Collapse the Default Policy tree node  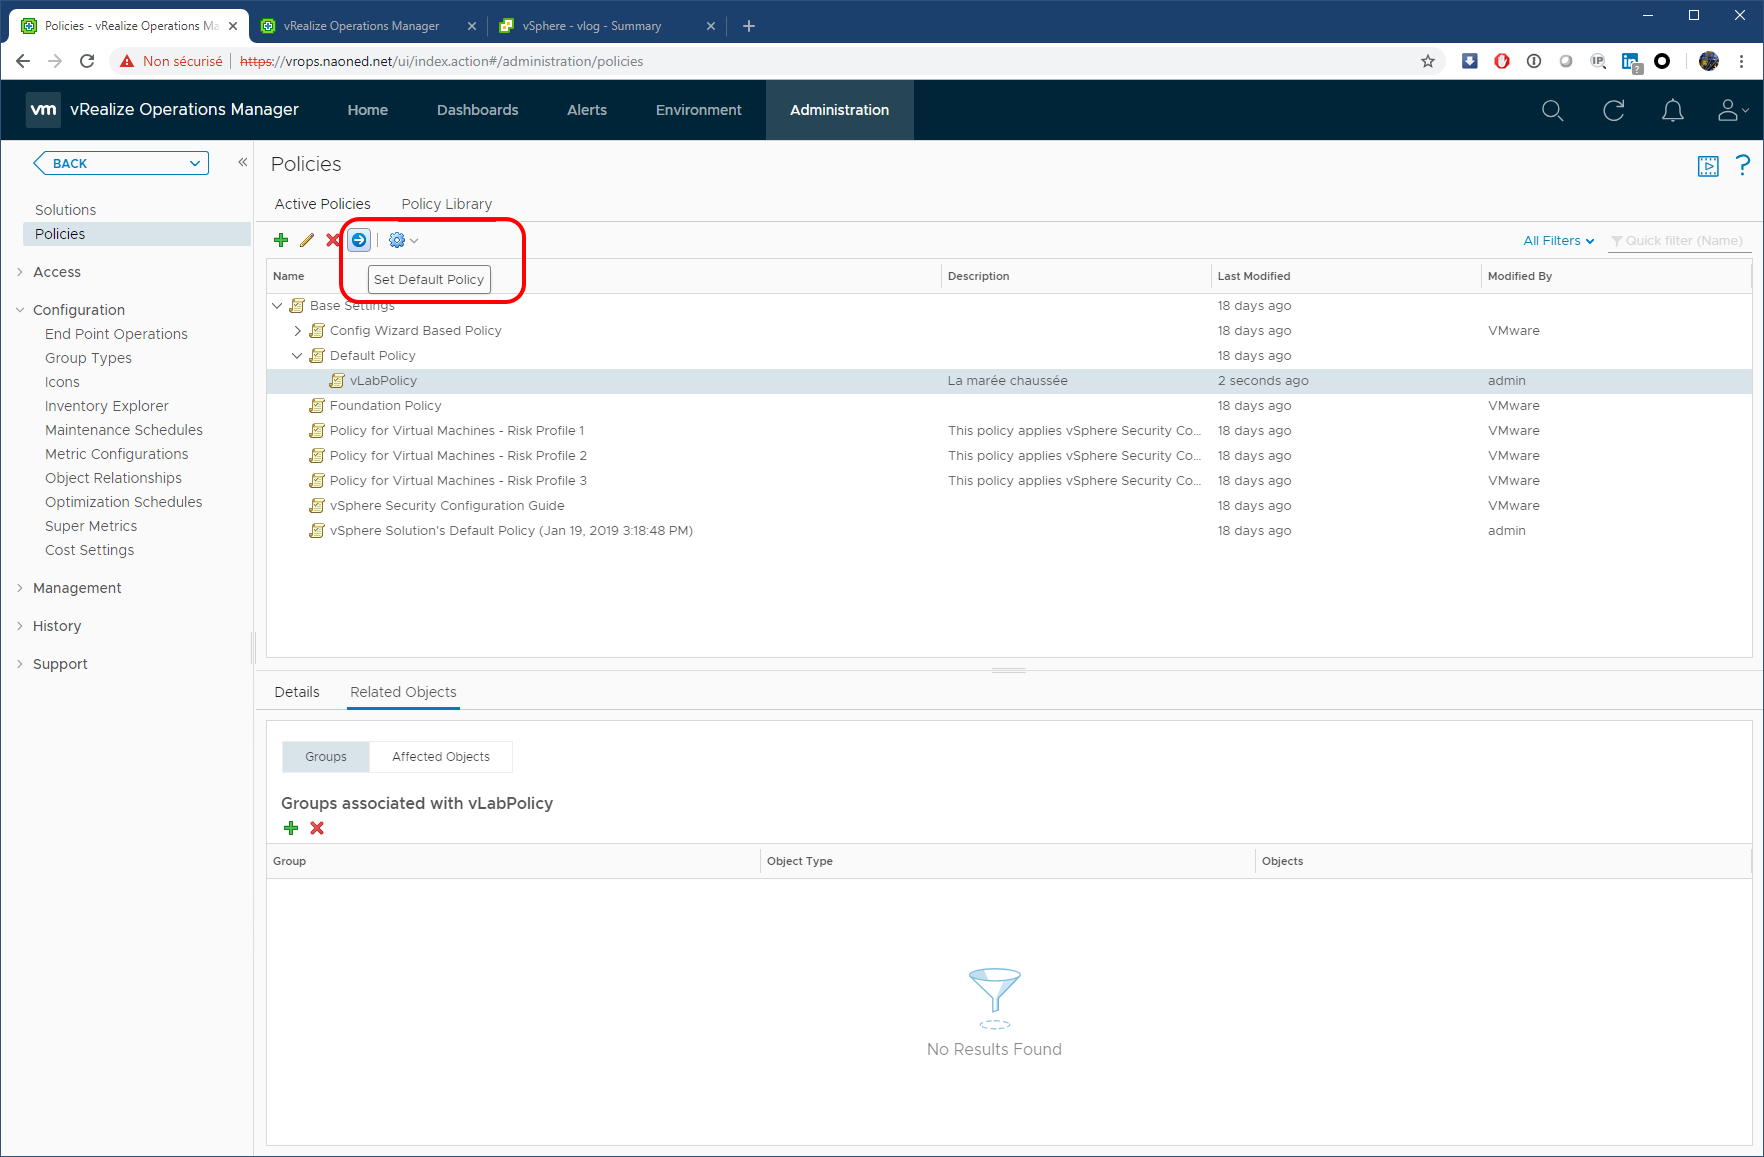point(297,356)
